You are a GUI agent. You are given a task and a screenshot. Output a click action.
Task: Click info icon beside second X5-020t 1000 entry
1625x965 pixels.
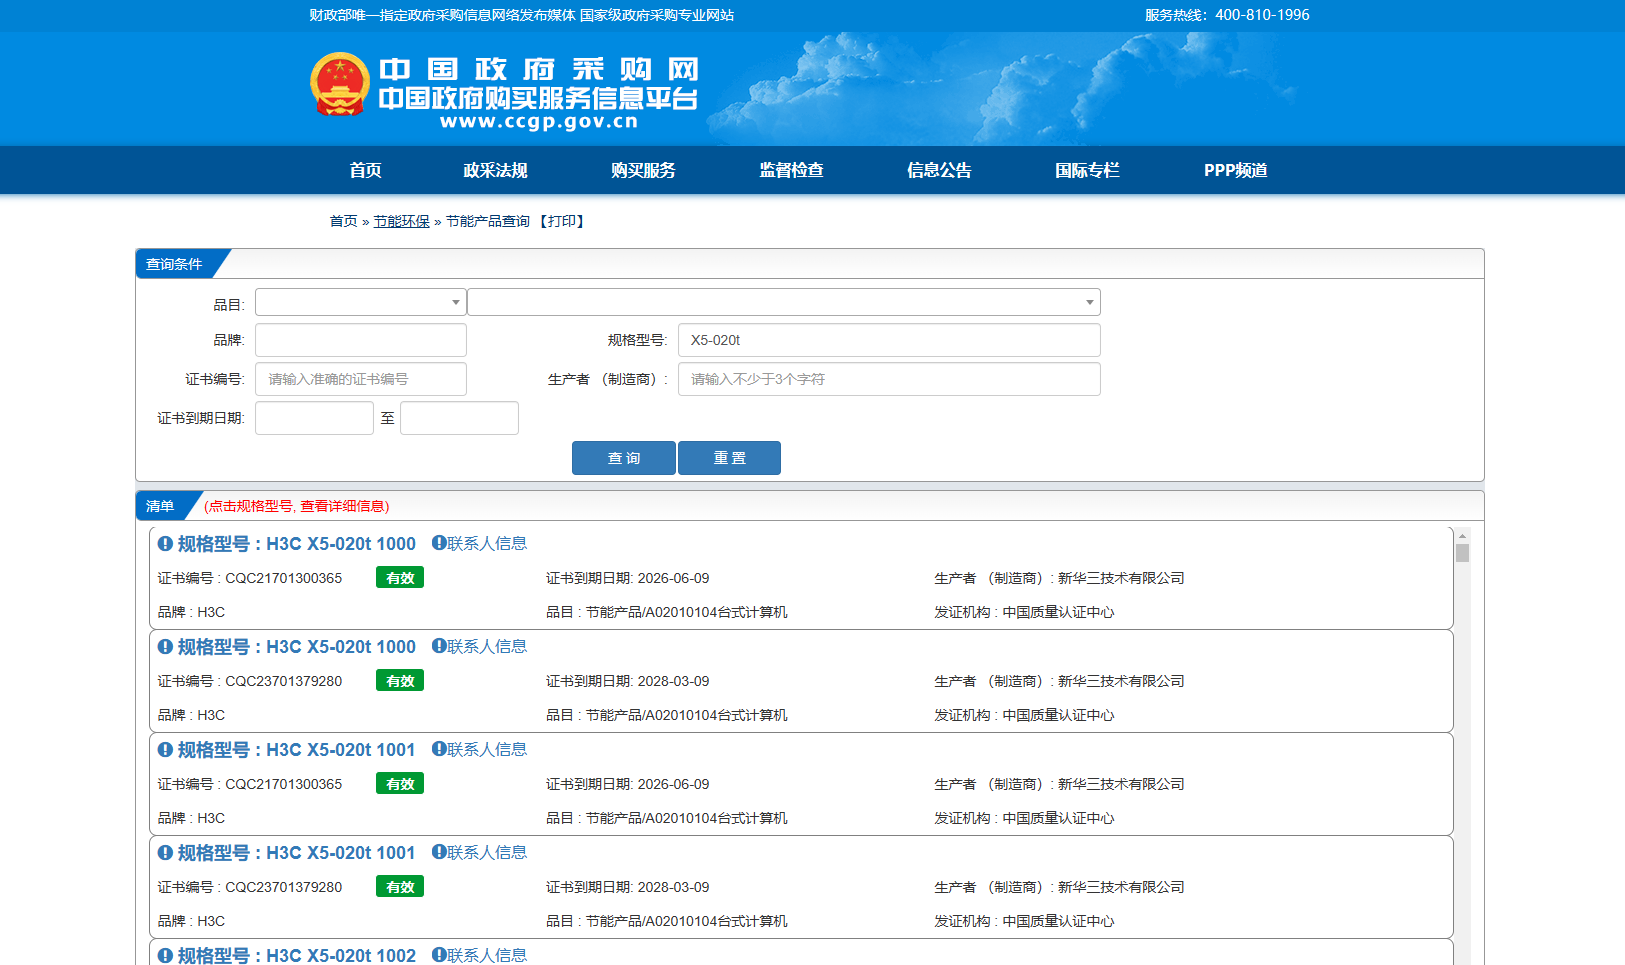165,647
